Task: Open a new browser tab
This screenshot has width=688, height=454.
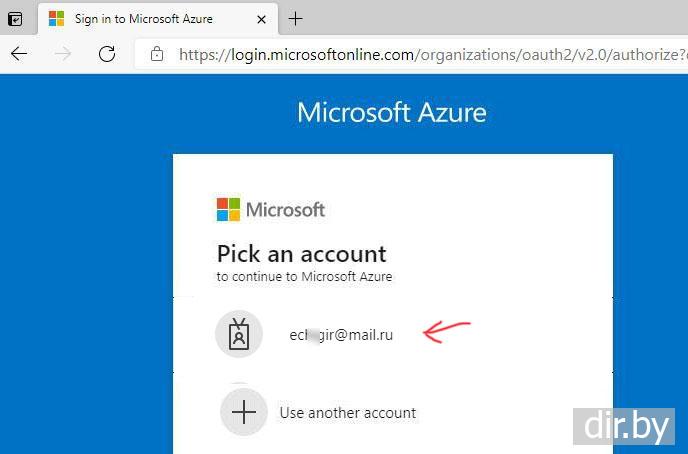Action: (x=296, y=19)
